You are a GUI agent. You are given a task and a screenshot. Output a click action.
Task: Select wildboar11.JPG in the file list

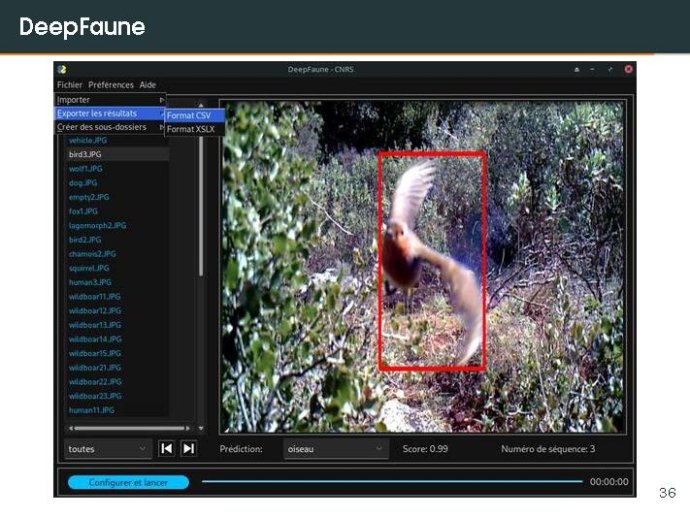coord(95,297)
